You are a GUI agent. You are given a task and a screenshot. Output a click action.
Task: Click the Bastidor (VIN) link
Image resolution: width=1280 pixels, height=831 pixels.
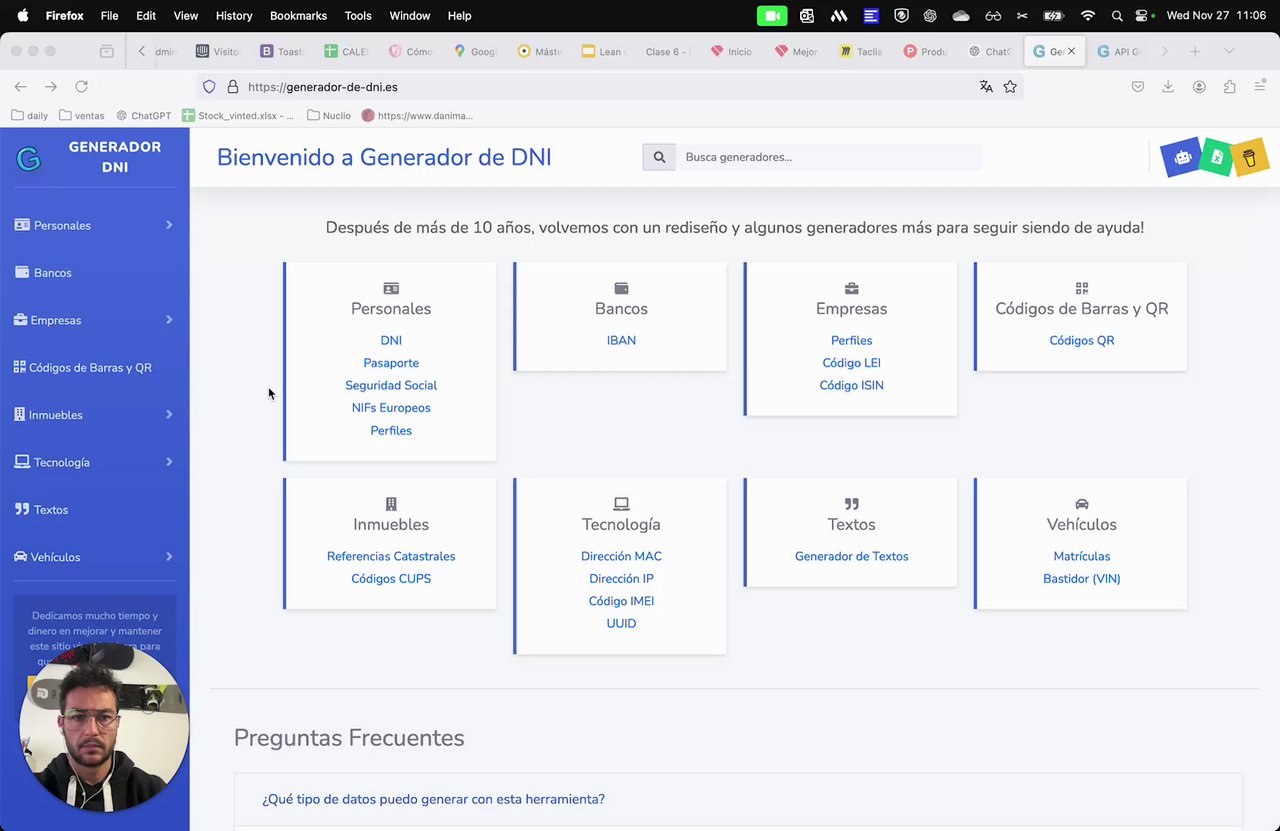(1081, 578)
